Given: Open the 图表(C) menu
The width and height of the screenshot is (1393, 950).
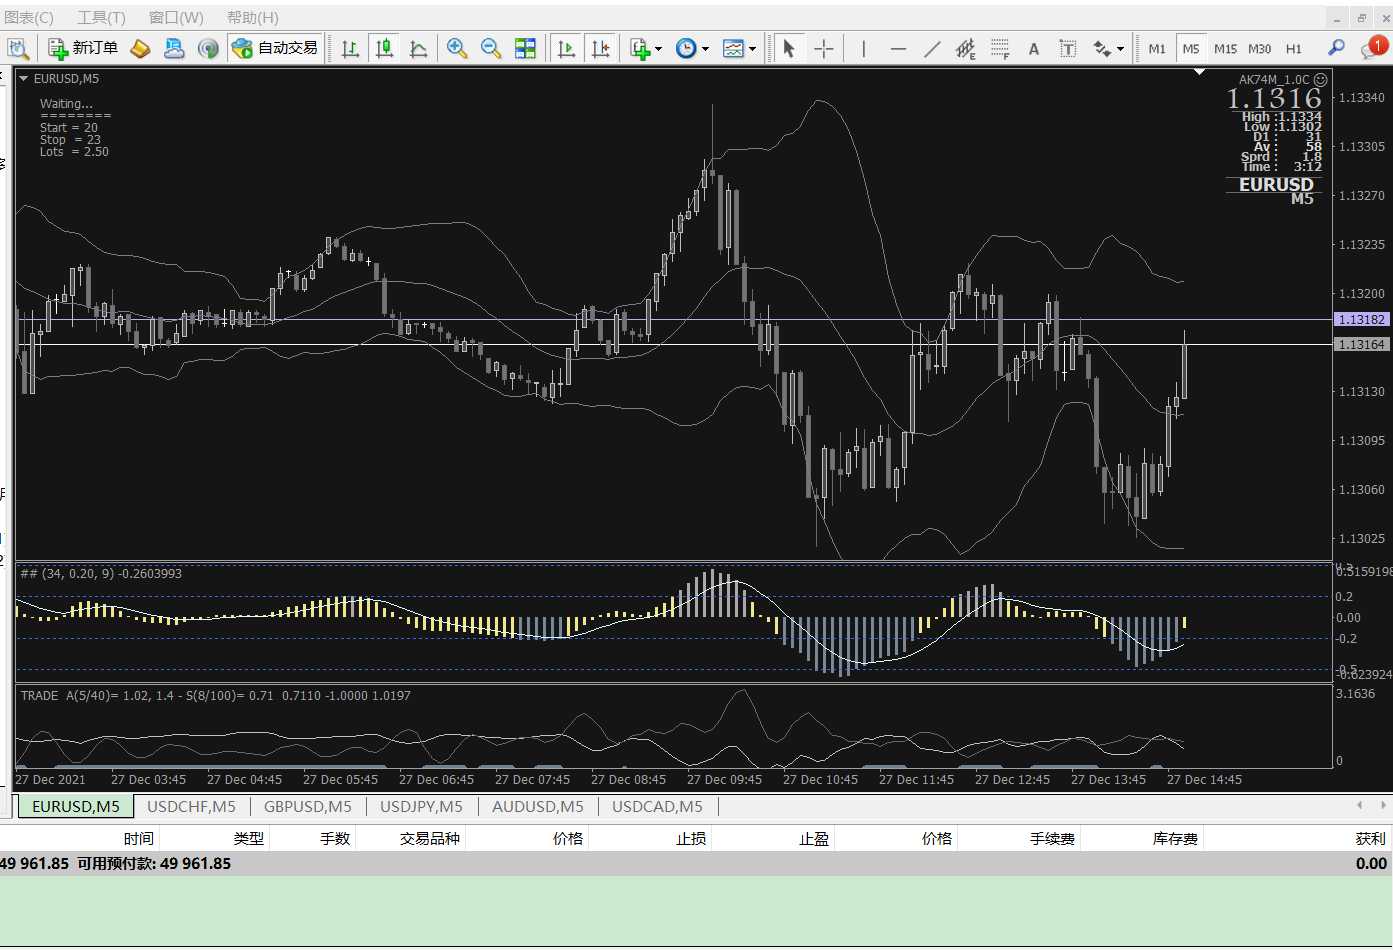Looking at the screenshot, I should [x=29, y=18].
